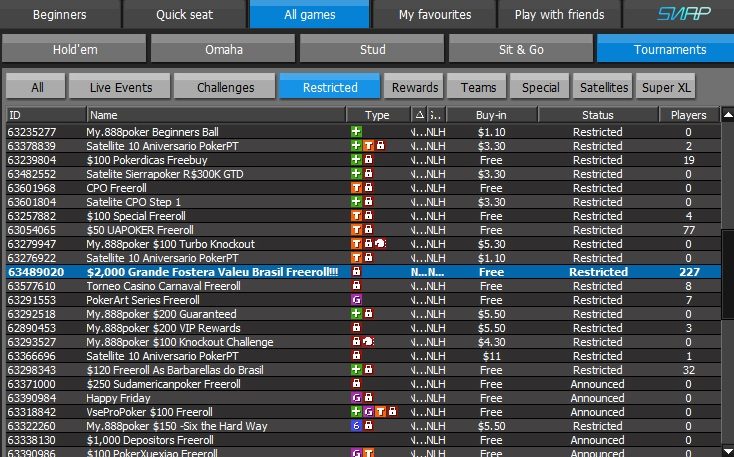The height and width of the screenshot is (457, 734).
Task: Click orange T icon in $50 UAPOKER Freeroll row
Action: click(x=356, y=229)
